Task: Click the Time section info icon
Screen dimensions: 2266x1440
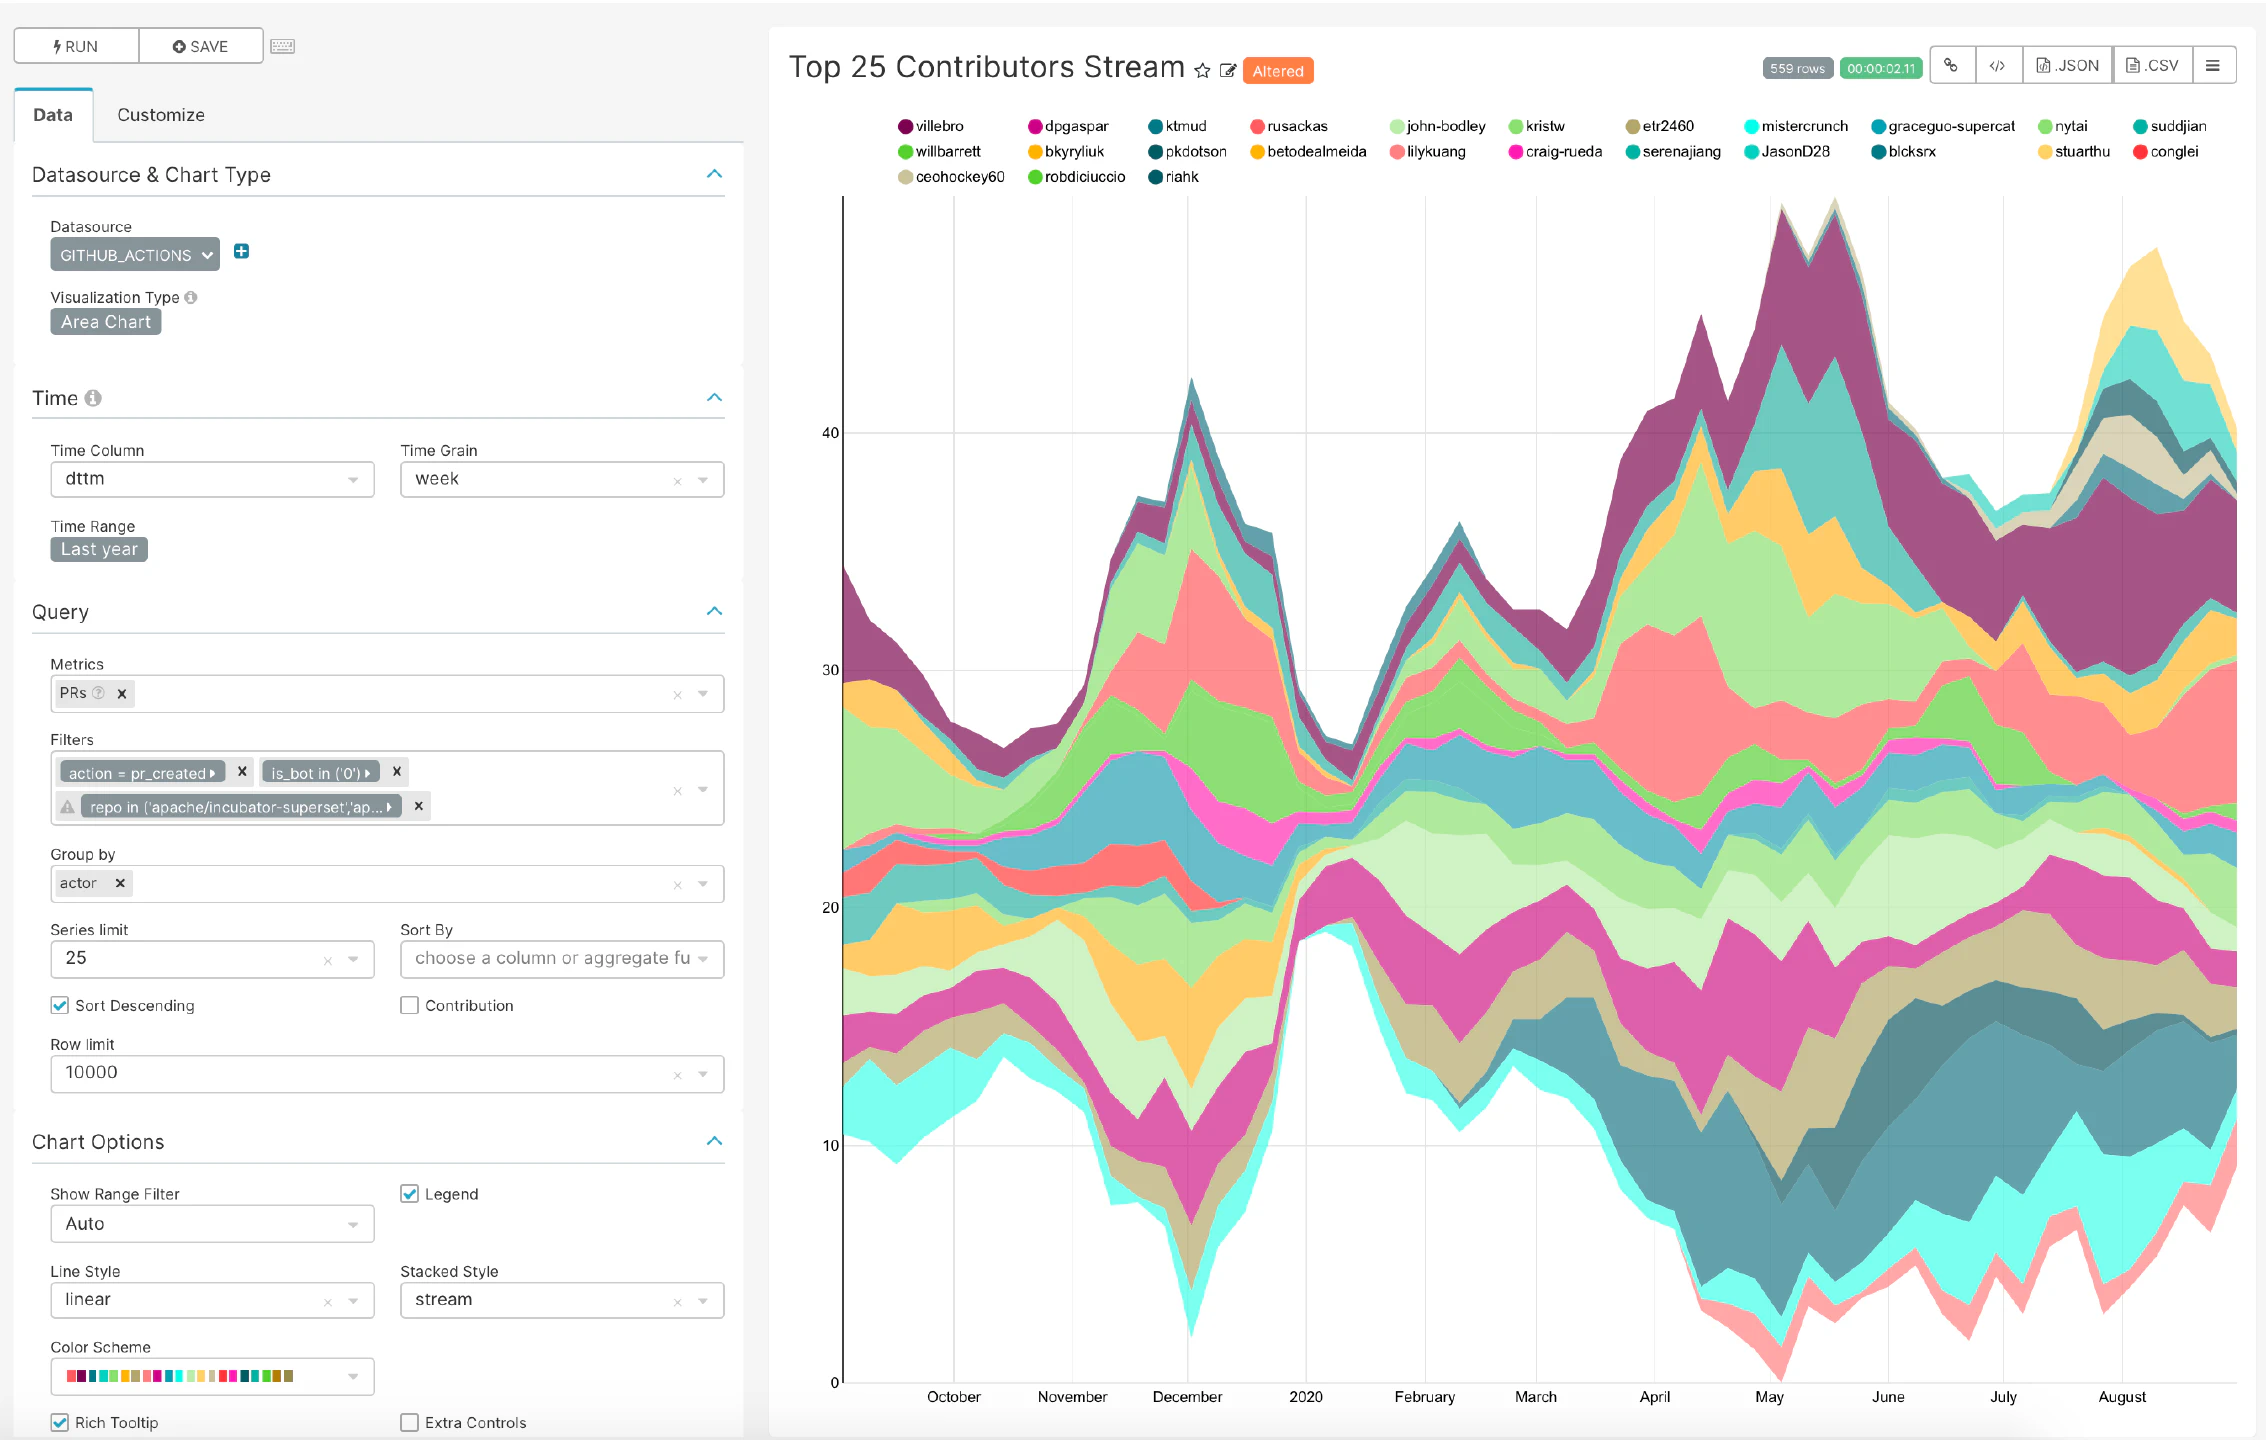Action: (93, 398)
